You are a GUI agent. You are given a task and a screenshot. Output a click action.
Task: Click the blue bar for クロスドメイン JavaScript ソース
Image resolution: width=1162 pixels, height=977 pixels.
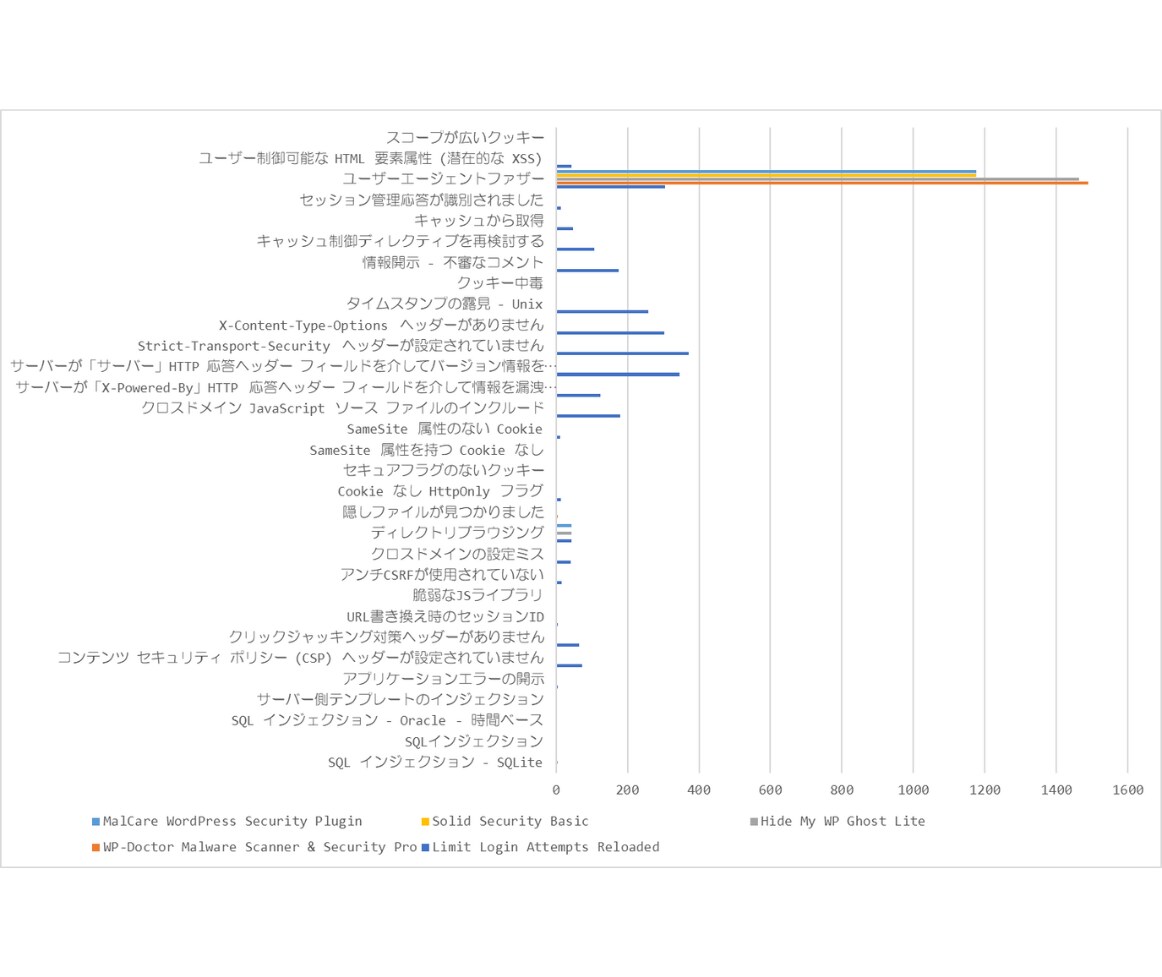[x=588, y=416]
